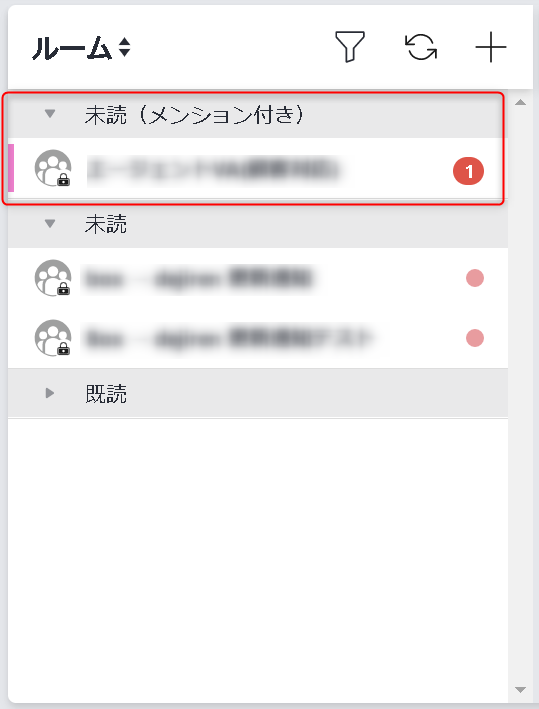
Task: Click the red unread badge showing 1
Action: [468, 171]
